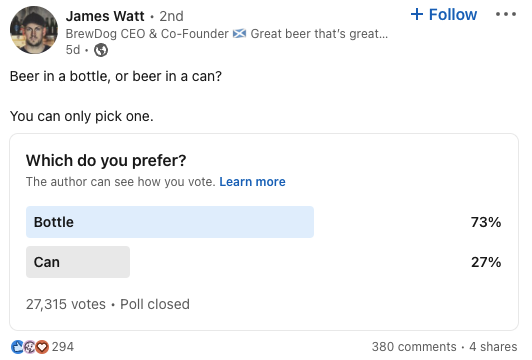Click the red heart love reaction icon

click(42, 347)
